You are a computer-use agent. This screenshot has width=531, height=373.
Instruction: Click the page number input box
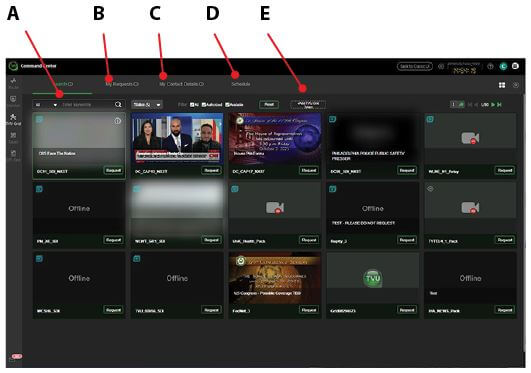click(x=454, y=104)
